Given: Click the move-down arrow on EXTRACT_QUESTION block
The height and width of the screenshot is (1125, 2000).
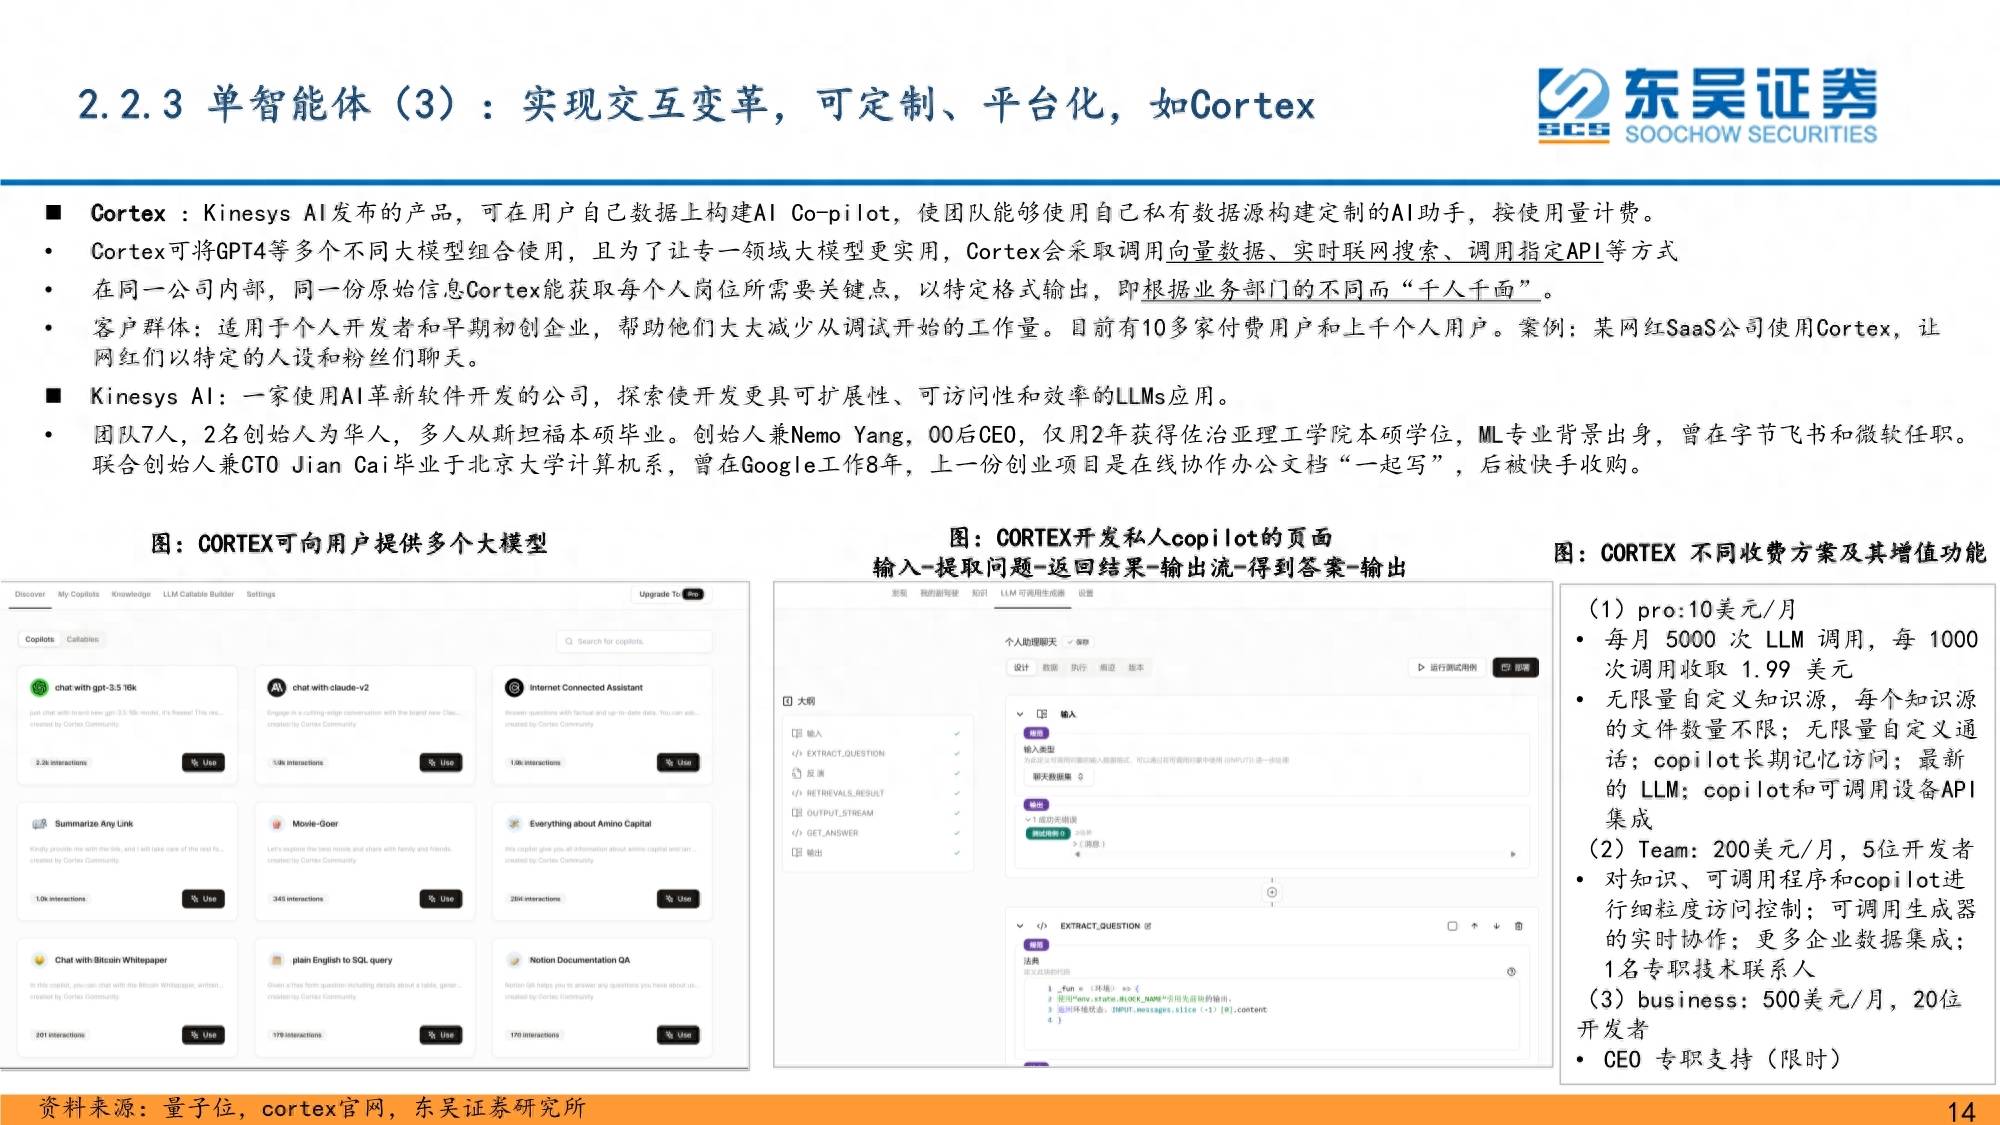Looking at the screenshot, I should point(1496,926).
